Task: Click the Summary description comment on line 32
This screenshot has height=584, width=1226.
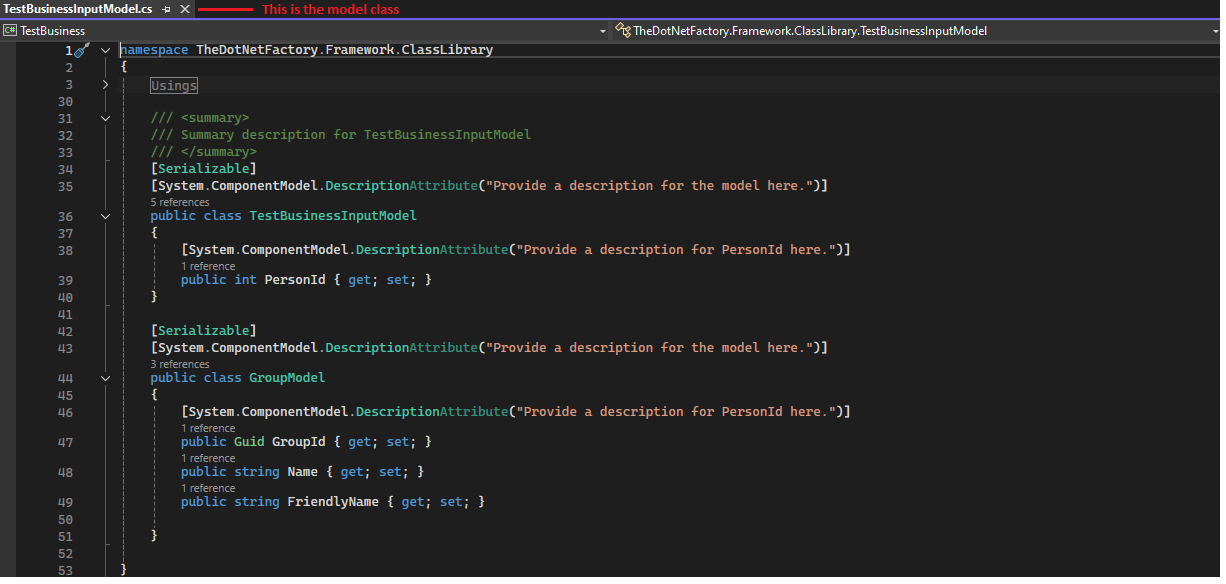Action: 341,135
